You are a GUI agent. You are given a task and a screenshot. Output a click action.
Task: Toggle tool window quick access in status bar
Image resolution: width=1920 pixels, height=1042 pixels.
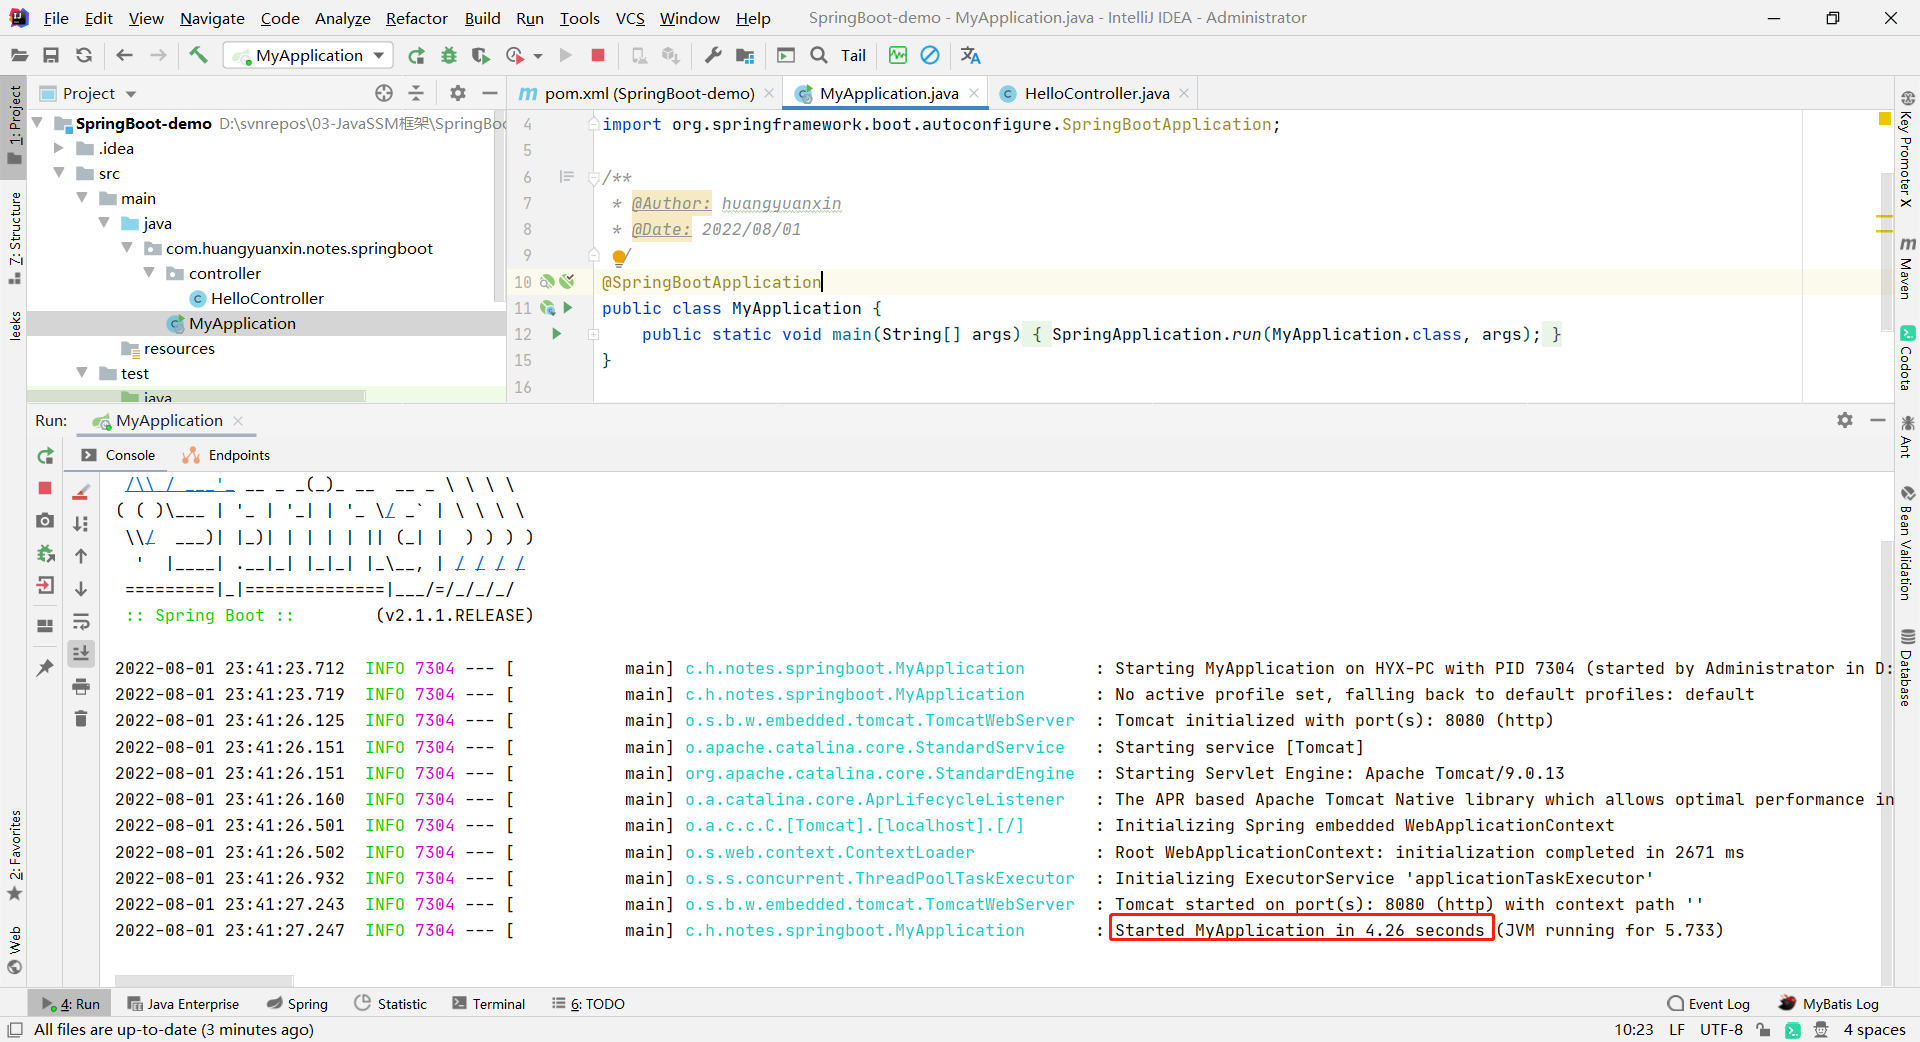(x=14, y=1029)
